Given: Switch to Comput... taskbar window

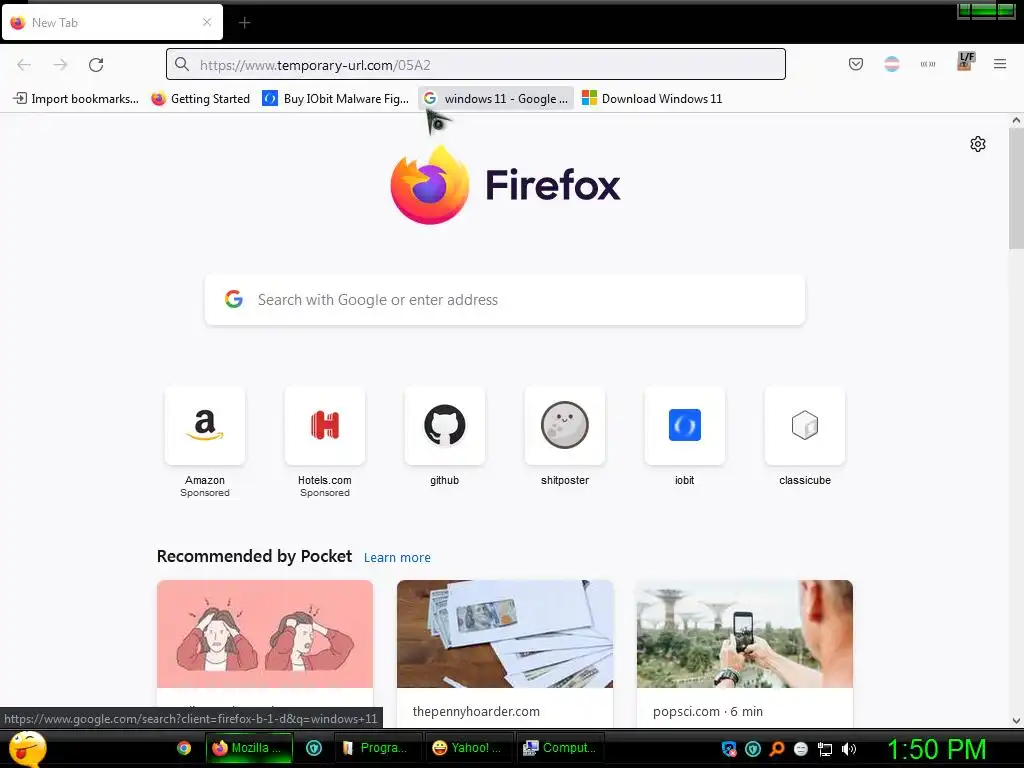Looking at the screenshot, I should (561, 748).
